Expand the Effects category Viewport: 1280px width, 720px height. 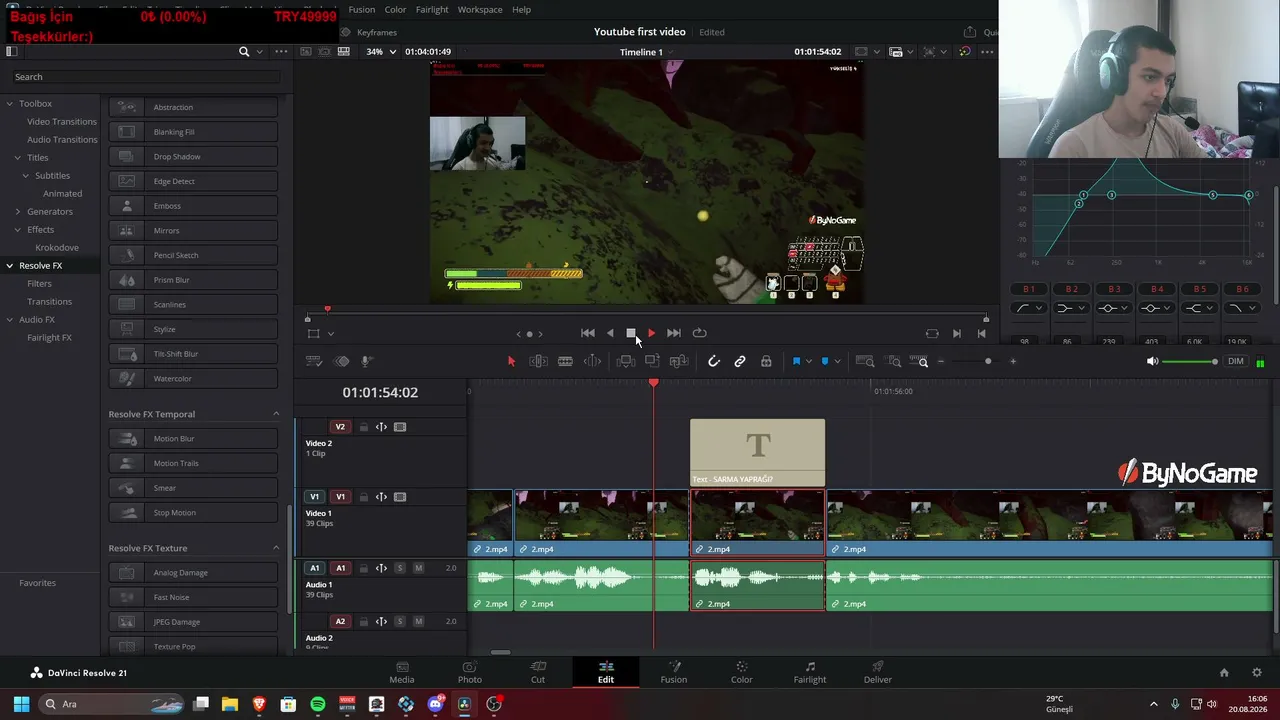(18, 230)
